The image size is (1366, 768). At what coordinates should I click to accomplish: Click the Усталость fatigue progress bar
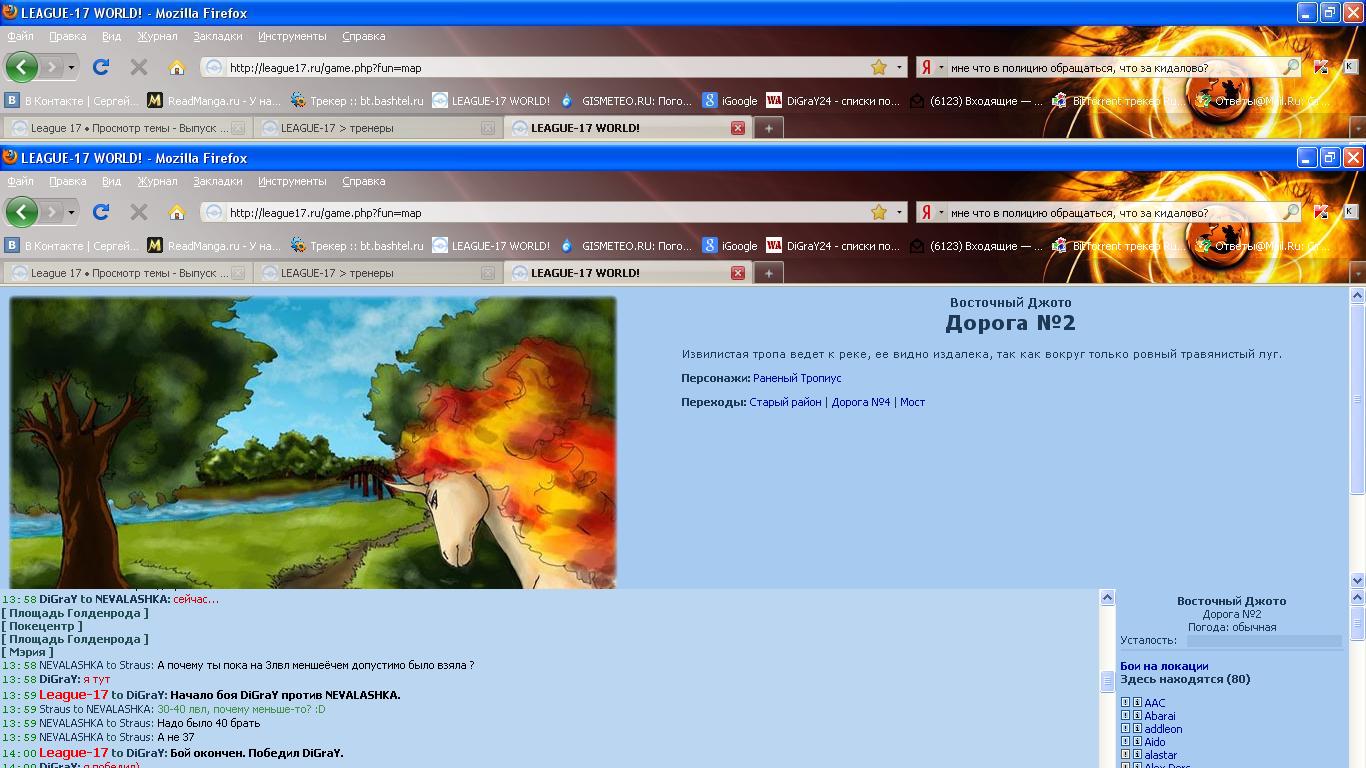point(1264,641)
